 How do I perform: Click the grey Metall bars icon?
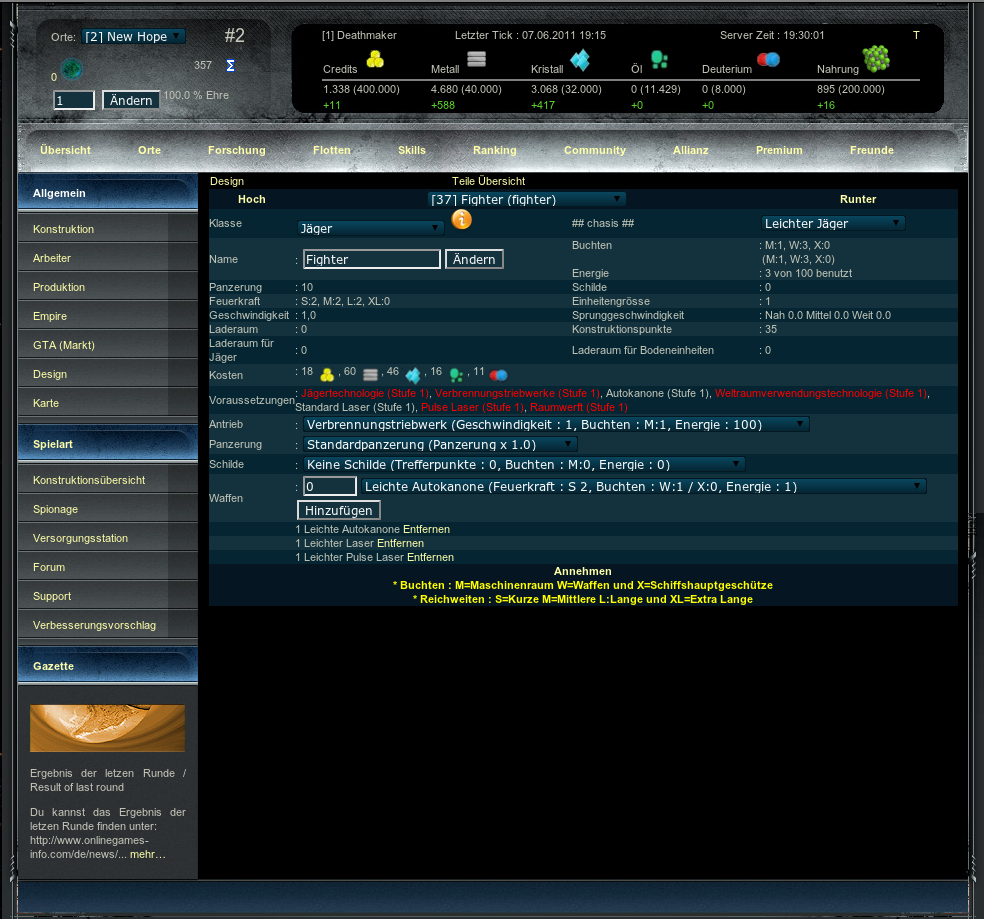tap(476, 59)
